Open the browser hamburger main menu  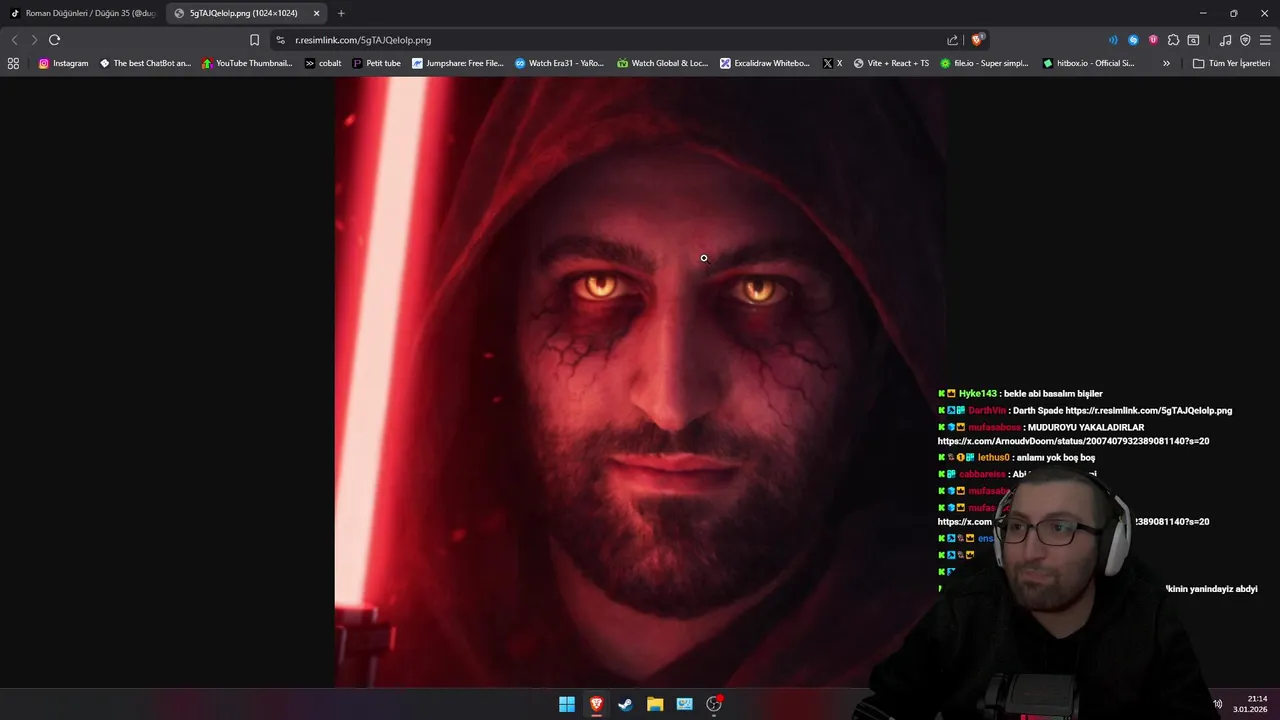tap(1265, 40)
